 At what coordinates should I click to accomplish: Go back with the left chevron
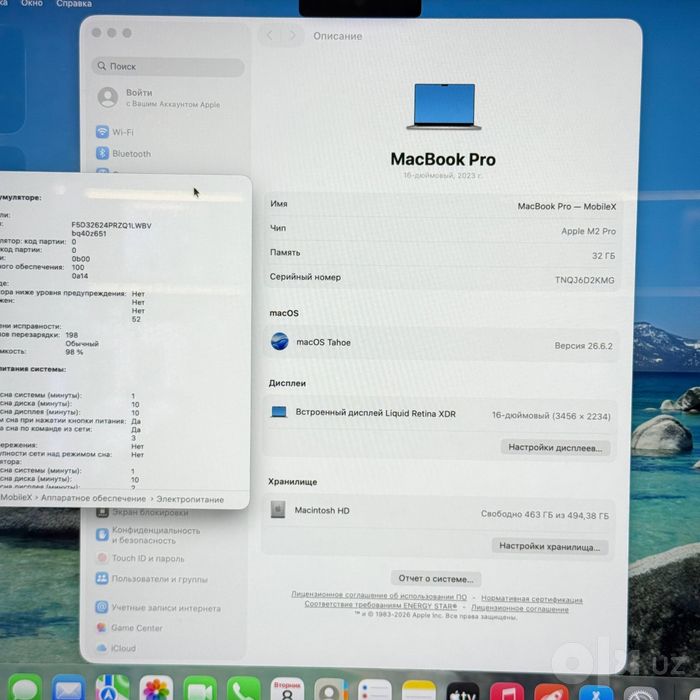(270, 35)
